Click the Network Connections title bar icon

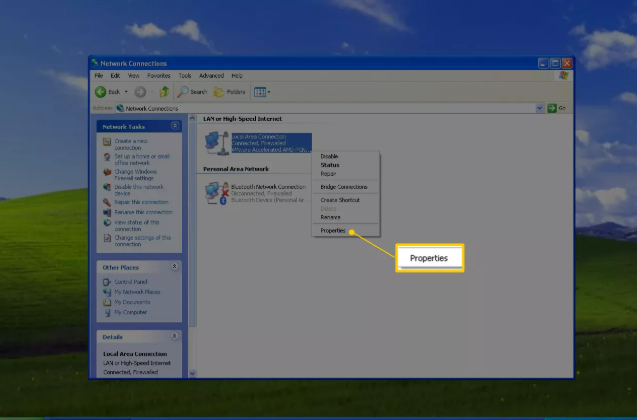pyautogui.click(x=95, y=63)
